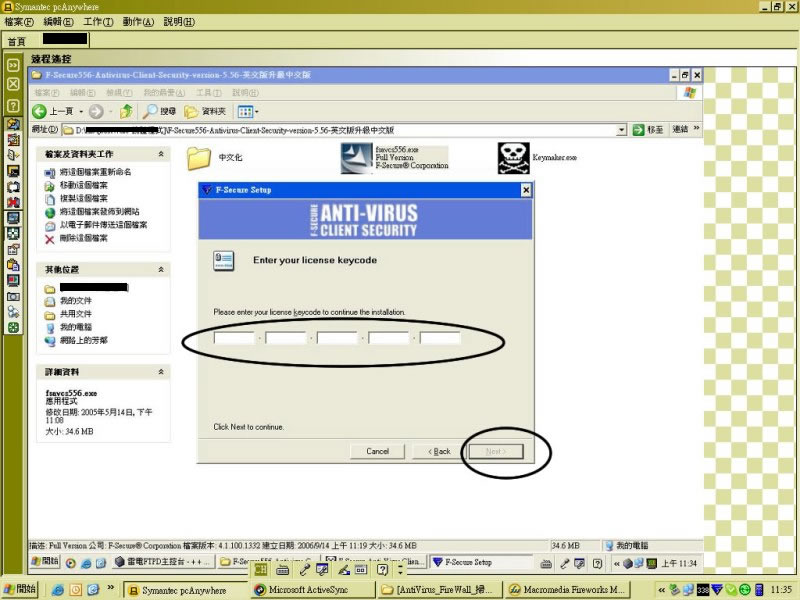Open pcAnywhere 檔案(F) menu

pos(19,22)
